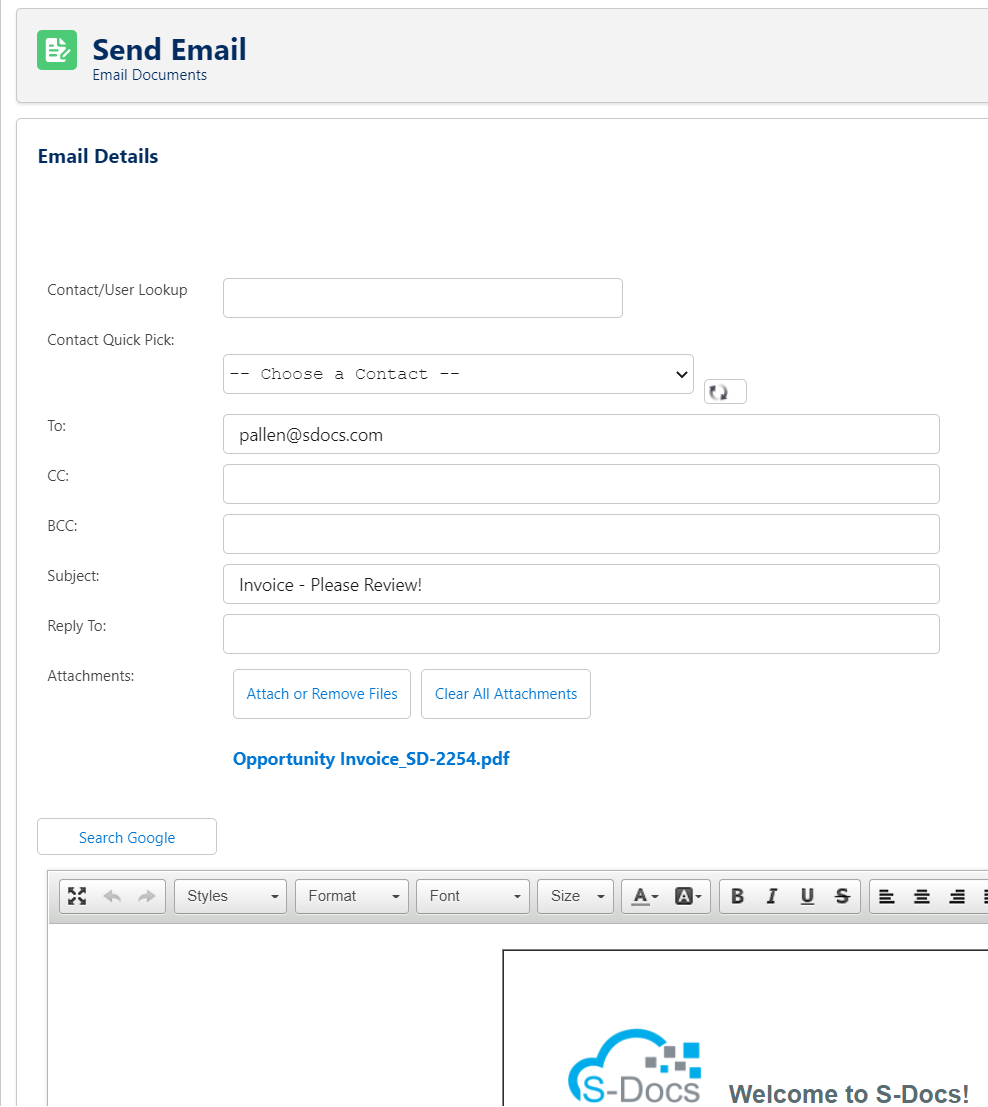Click Attach or Remove Files button
The width and height of the screenshot is (988, 1107).
[x=322, y=694]
